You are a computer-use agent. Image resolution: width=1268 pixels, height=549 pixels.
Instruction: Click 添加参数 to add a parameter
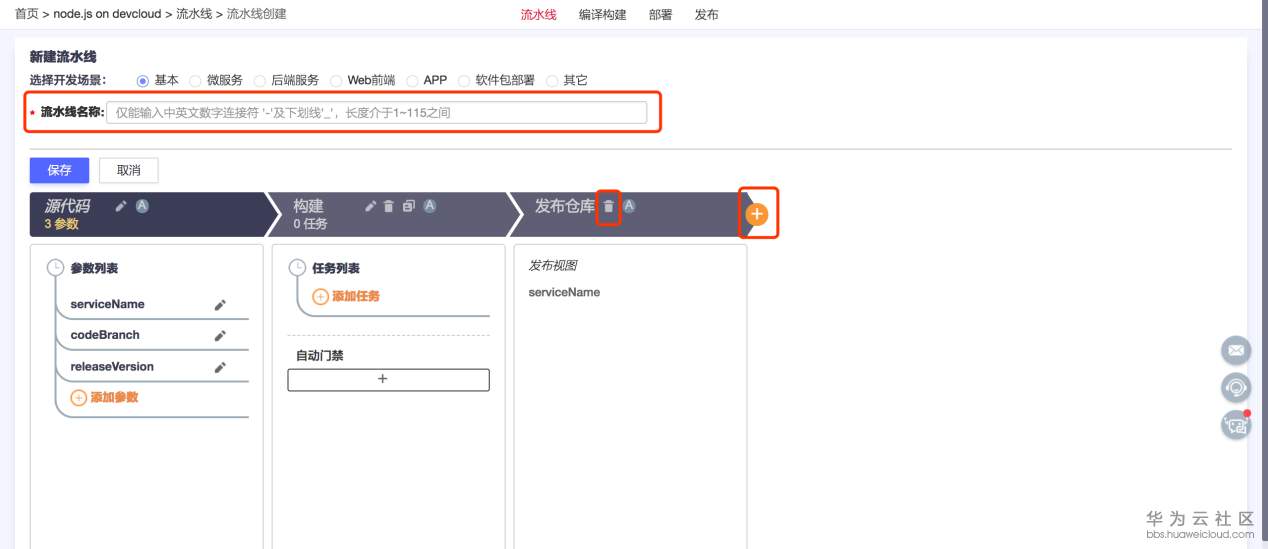click(x=104, y=397)
